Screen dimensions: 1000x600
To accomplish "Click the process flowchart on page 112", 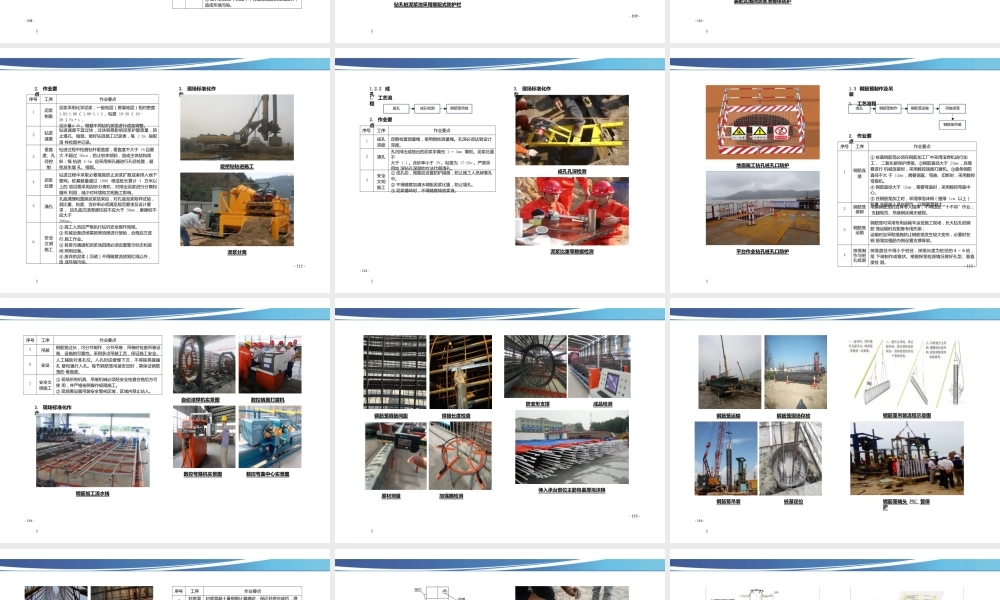I will pos(427,108).
